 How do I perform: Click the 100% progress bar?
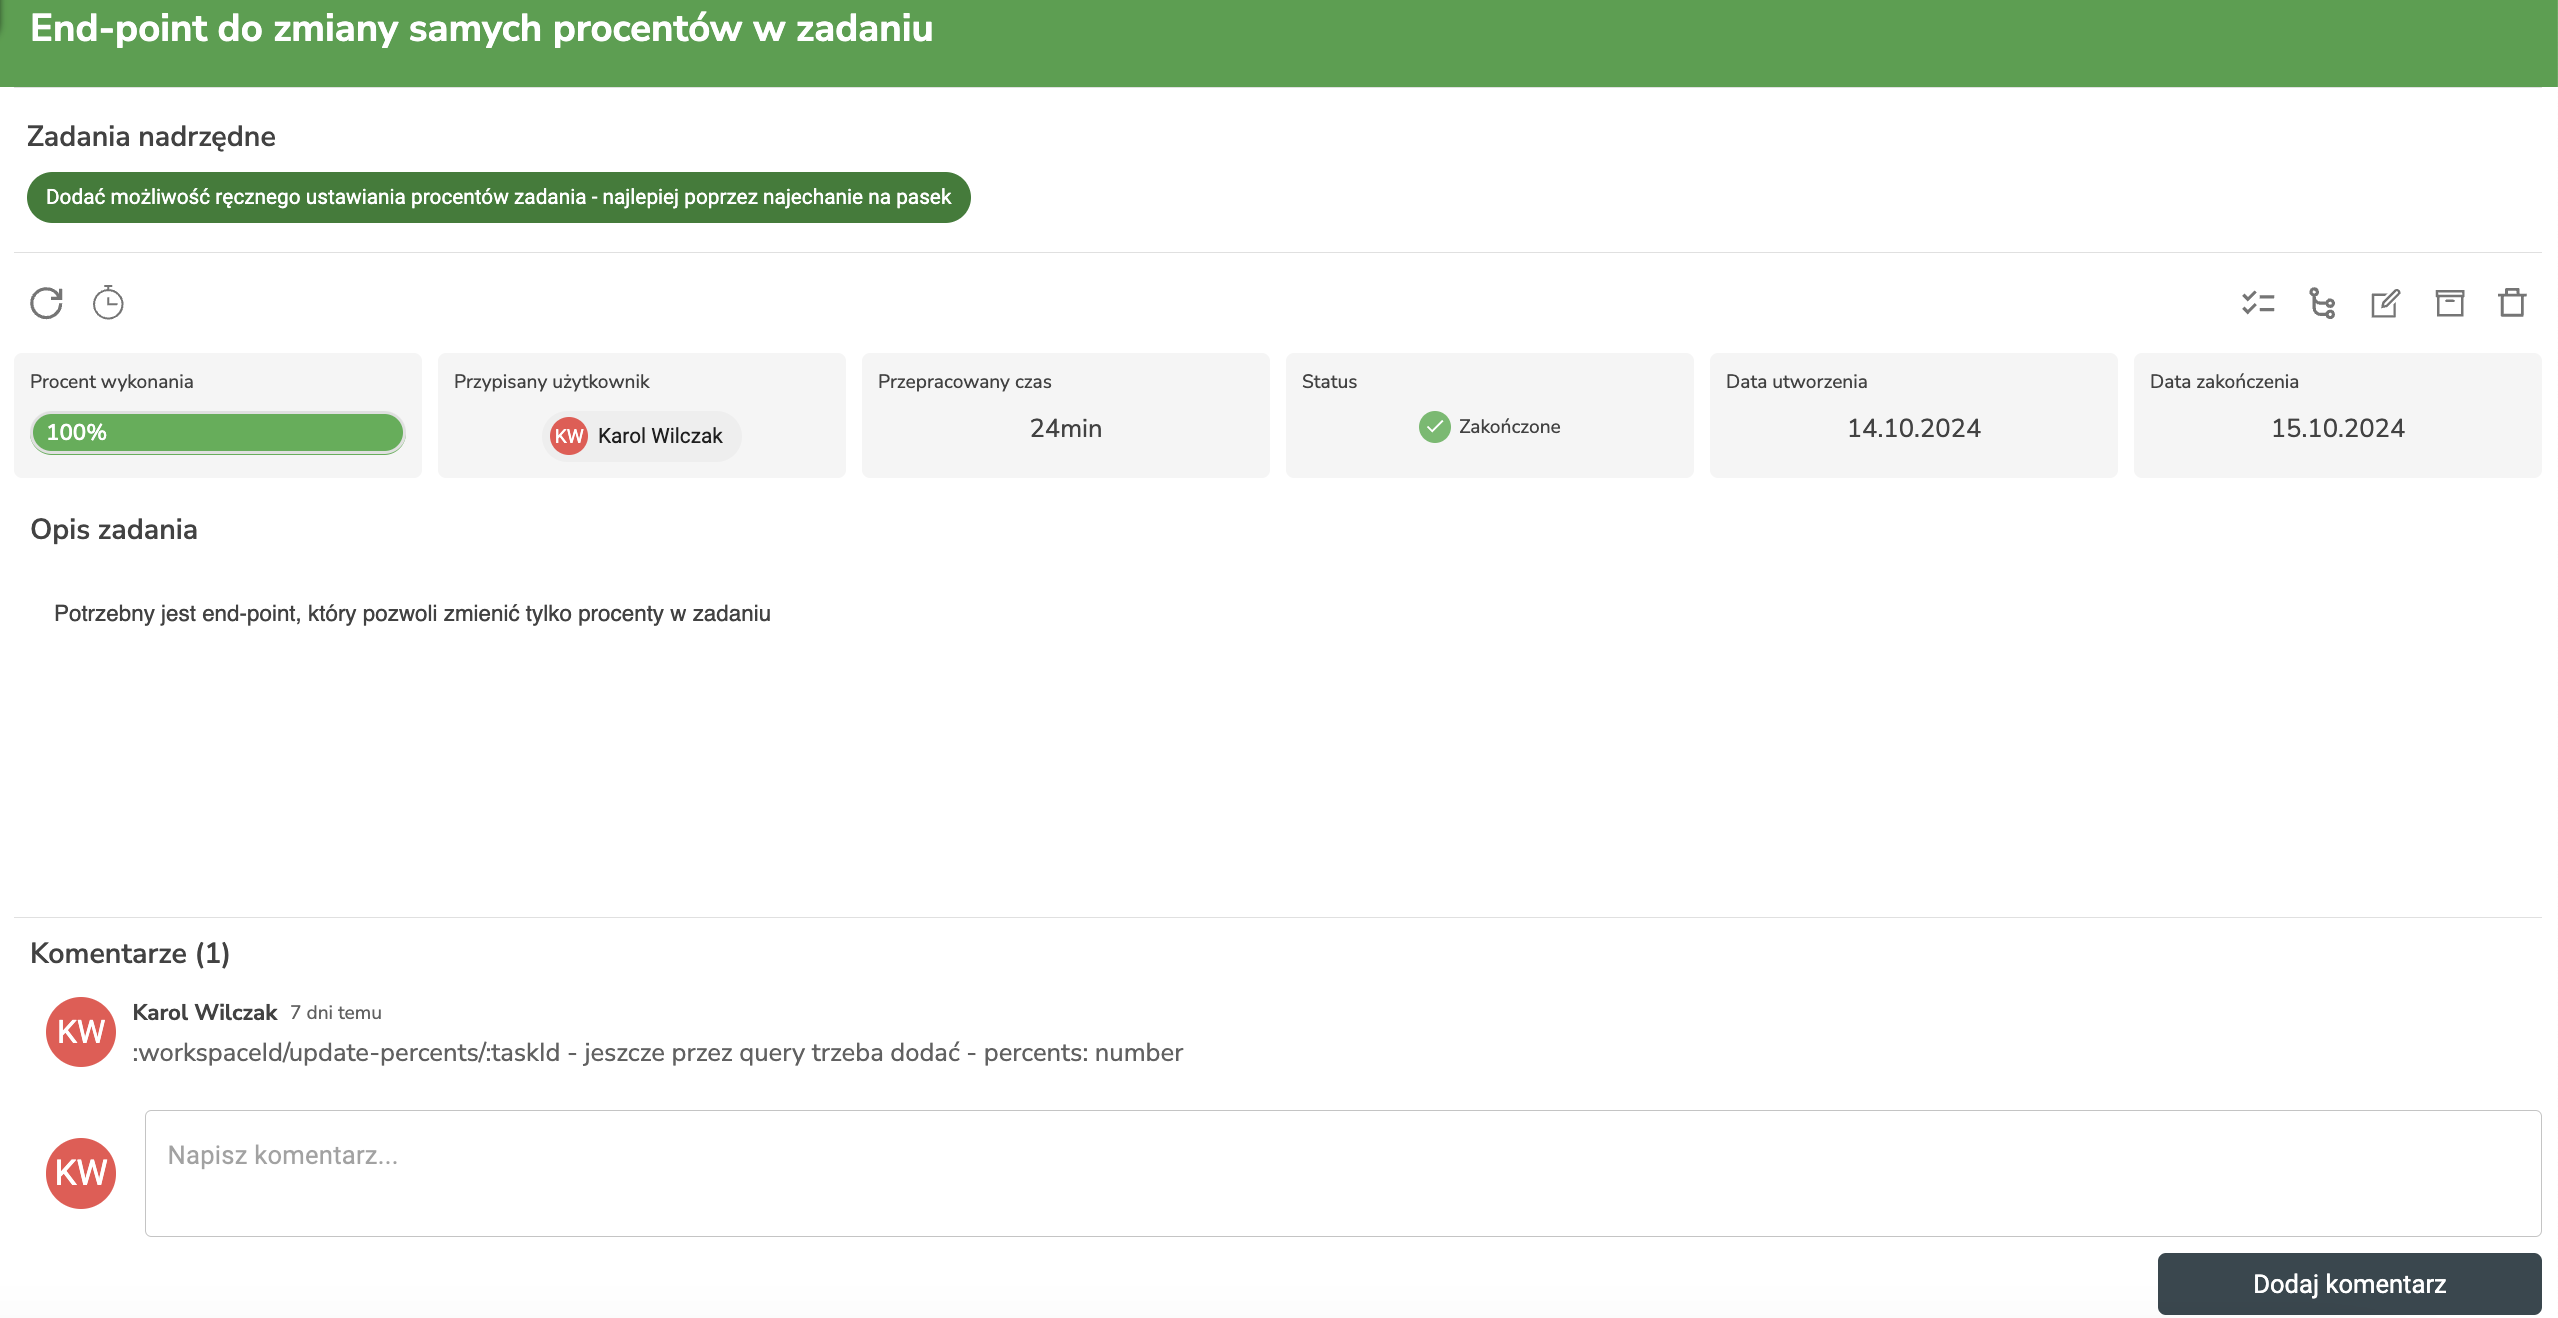(217, 432)
